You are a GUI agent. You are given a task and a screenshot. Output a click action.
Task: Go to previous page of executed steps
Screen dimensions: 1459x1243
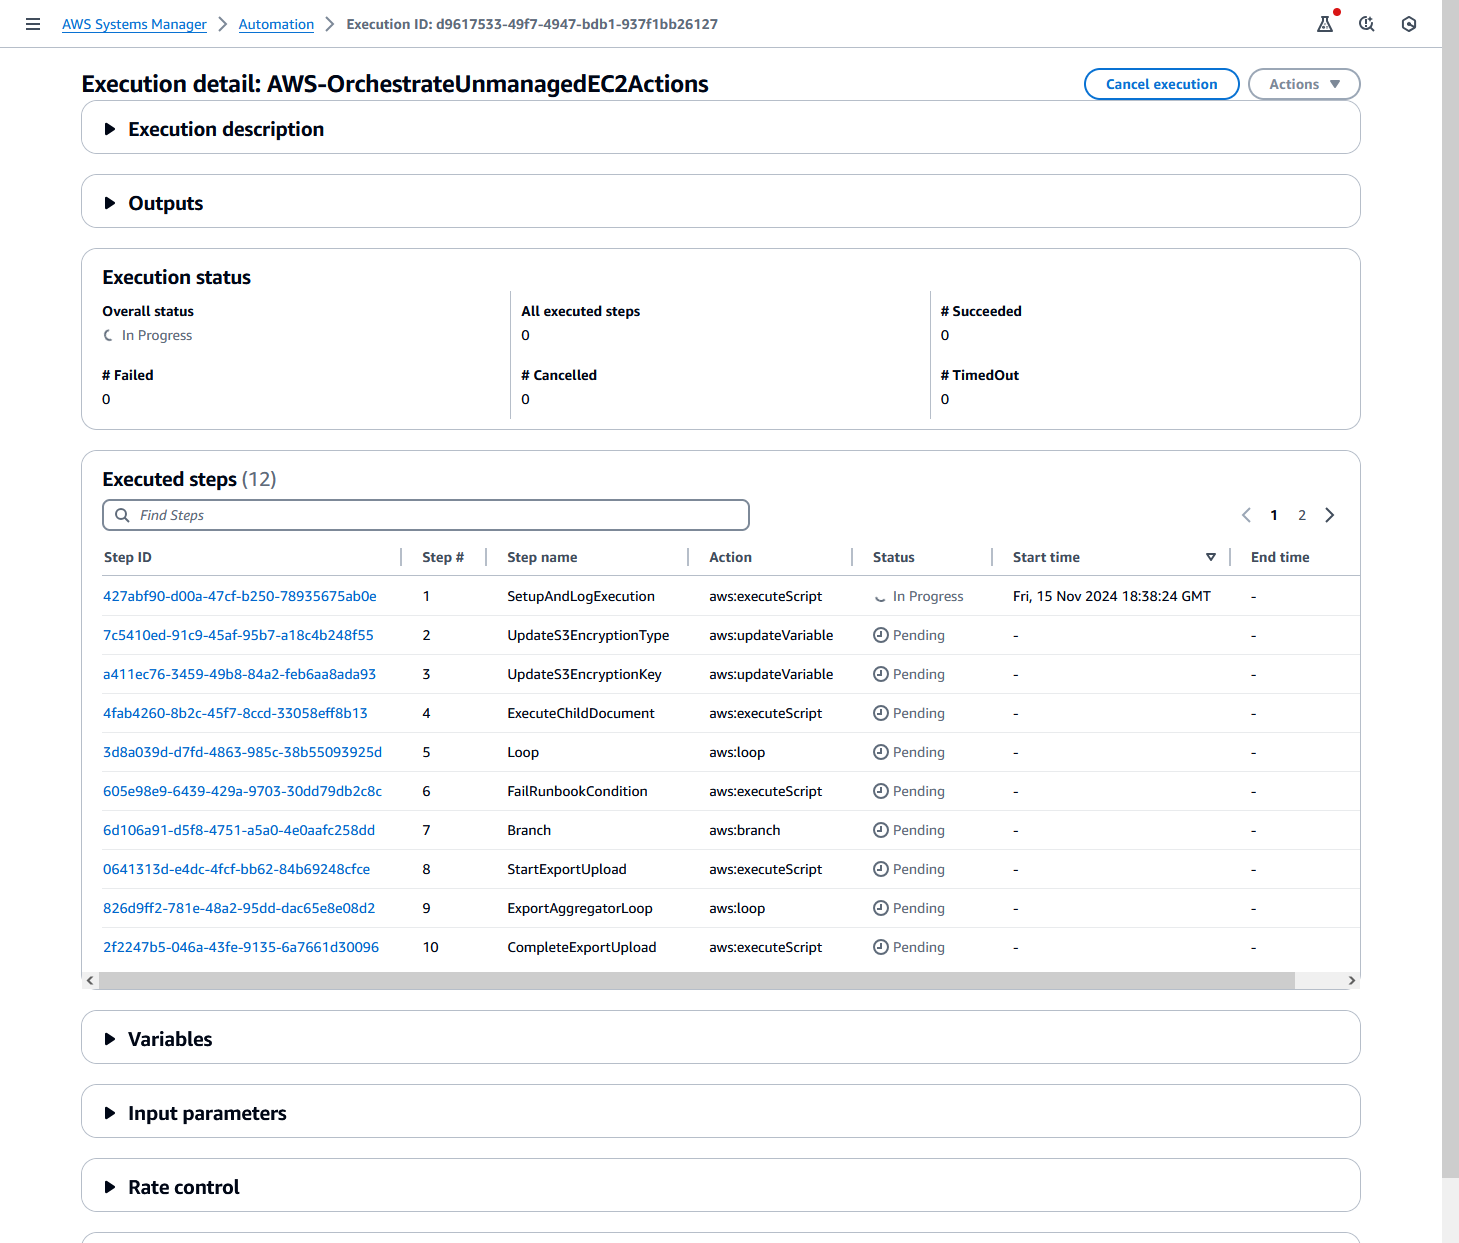click(x=1246, y=515)
